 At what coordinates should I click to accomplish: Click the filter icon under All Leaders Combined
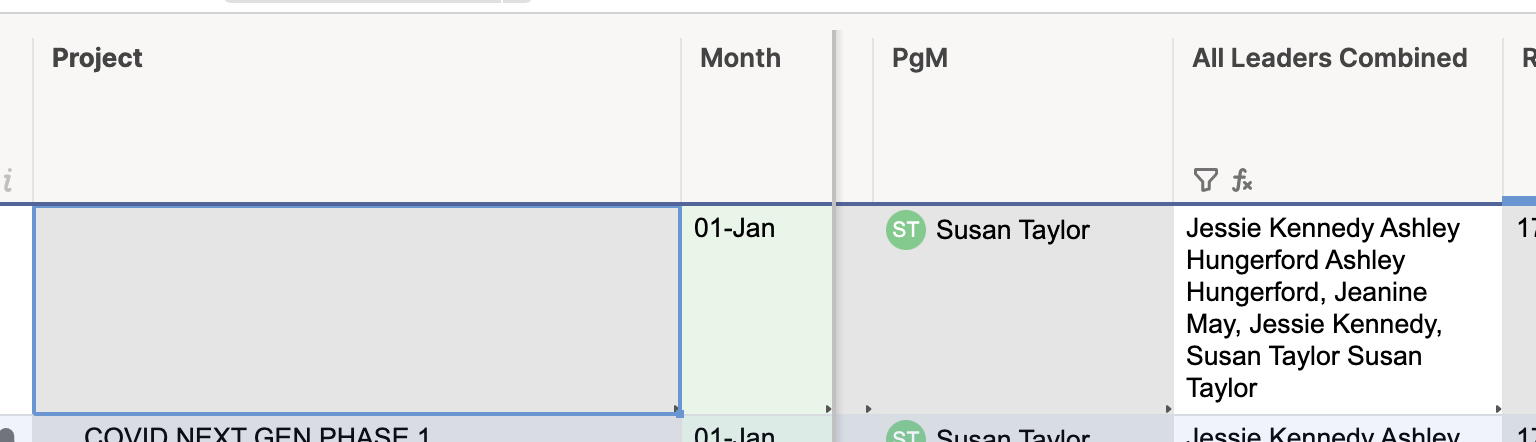click(x=1205, y=180)
